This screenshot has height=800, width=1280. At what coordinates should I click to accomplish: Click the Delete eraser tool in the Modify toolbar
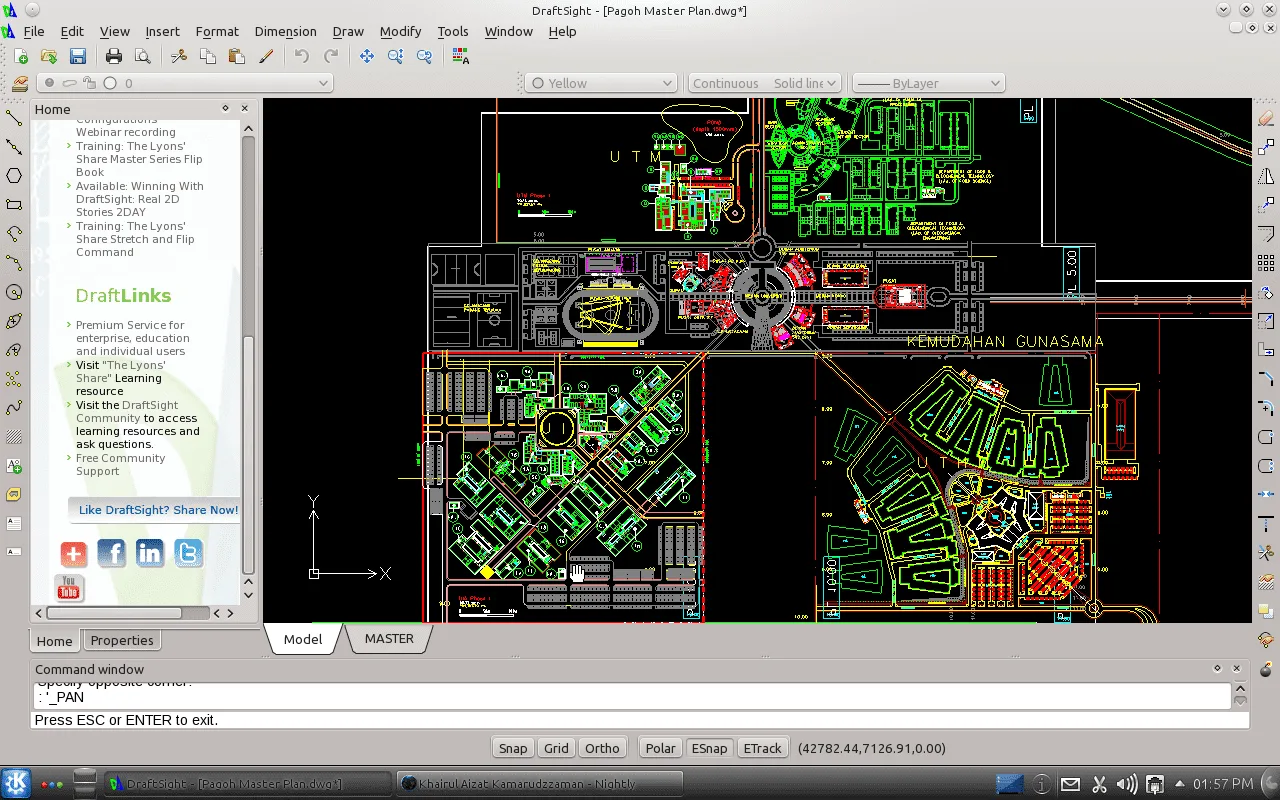[1266, 118]
